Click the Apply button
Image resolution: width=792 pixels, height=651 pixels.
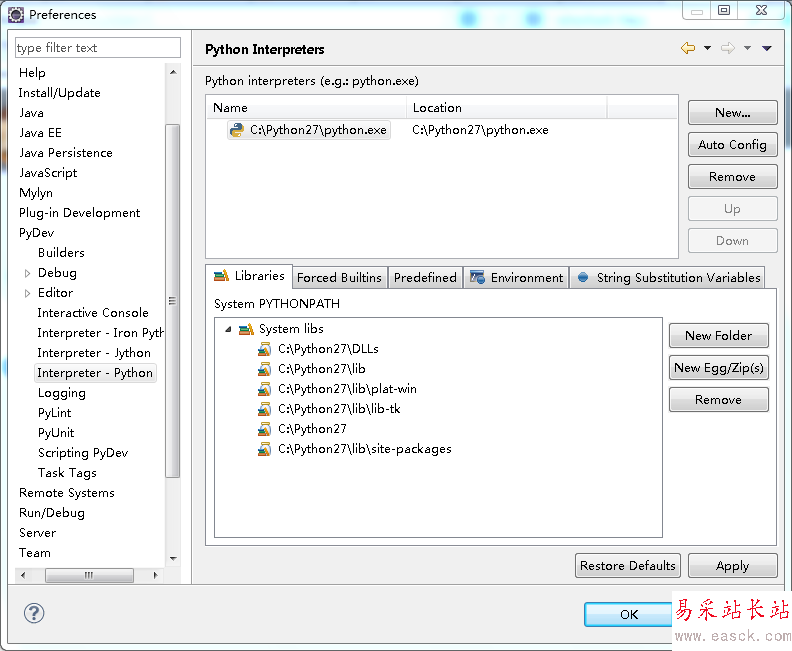click(732, 566)
